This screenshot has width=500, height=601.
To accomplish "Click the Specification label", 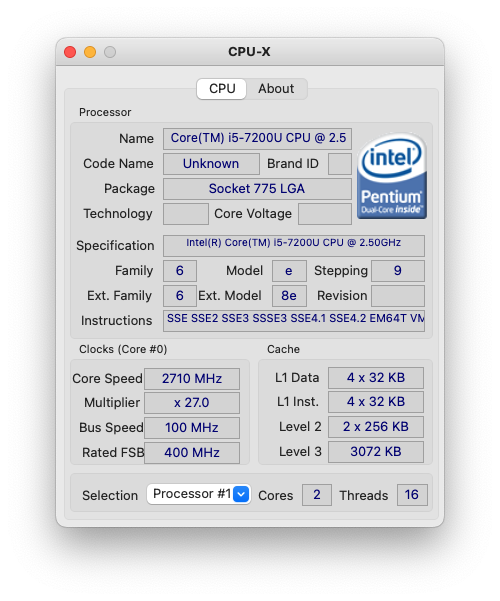I will (x=115, y=246).
